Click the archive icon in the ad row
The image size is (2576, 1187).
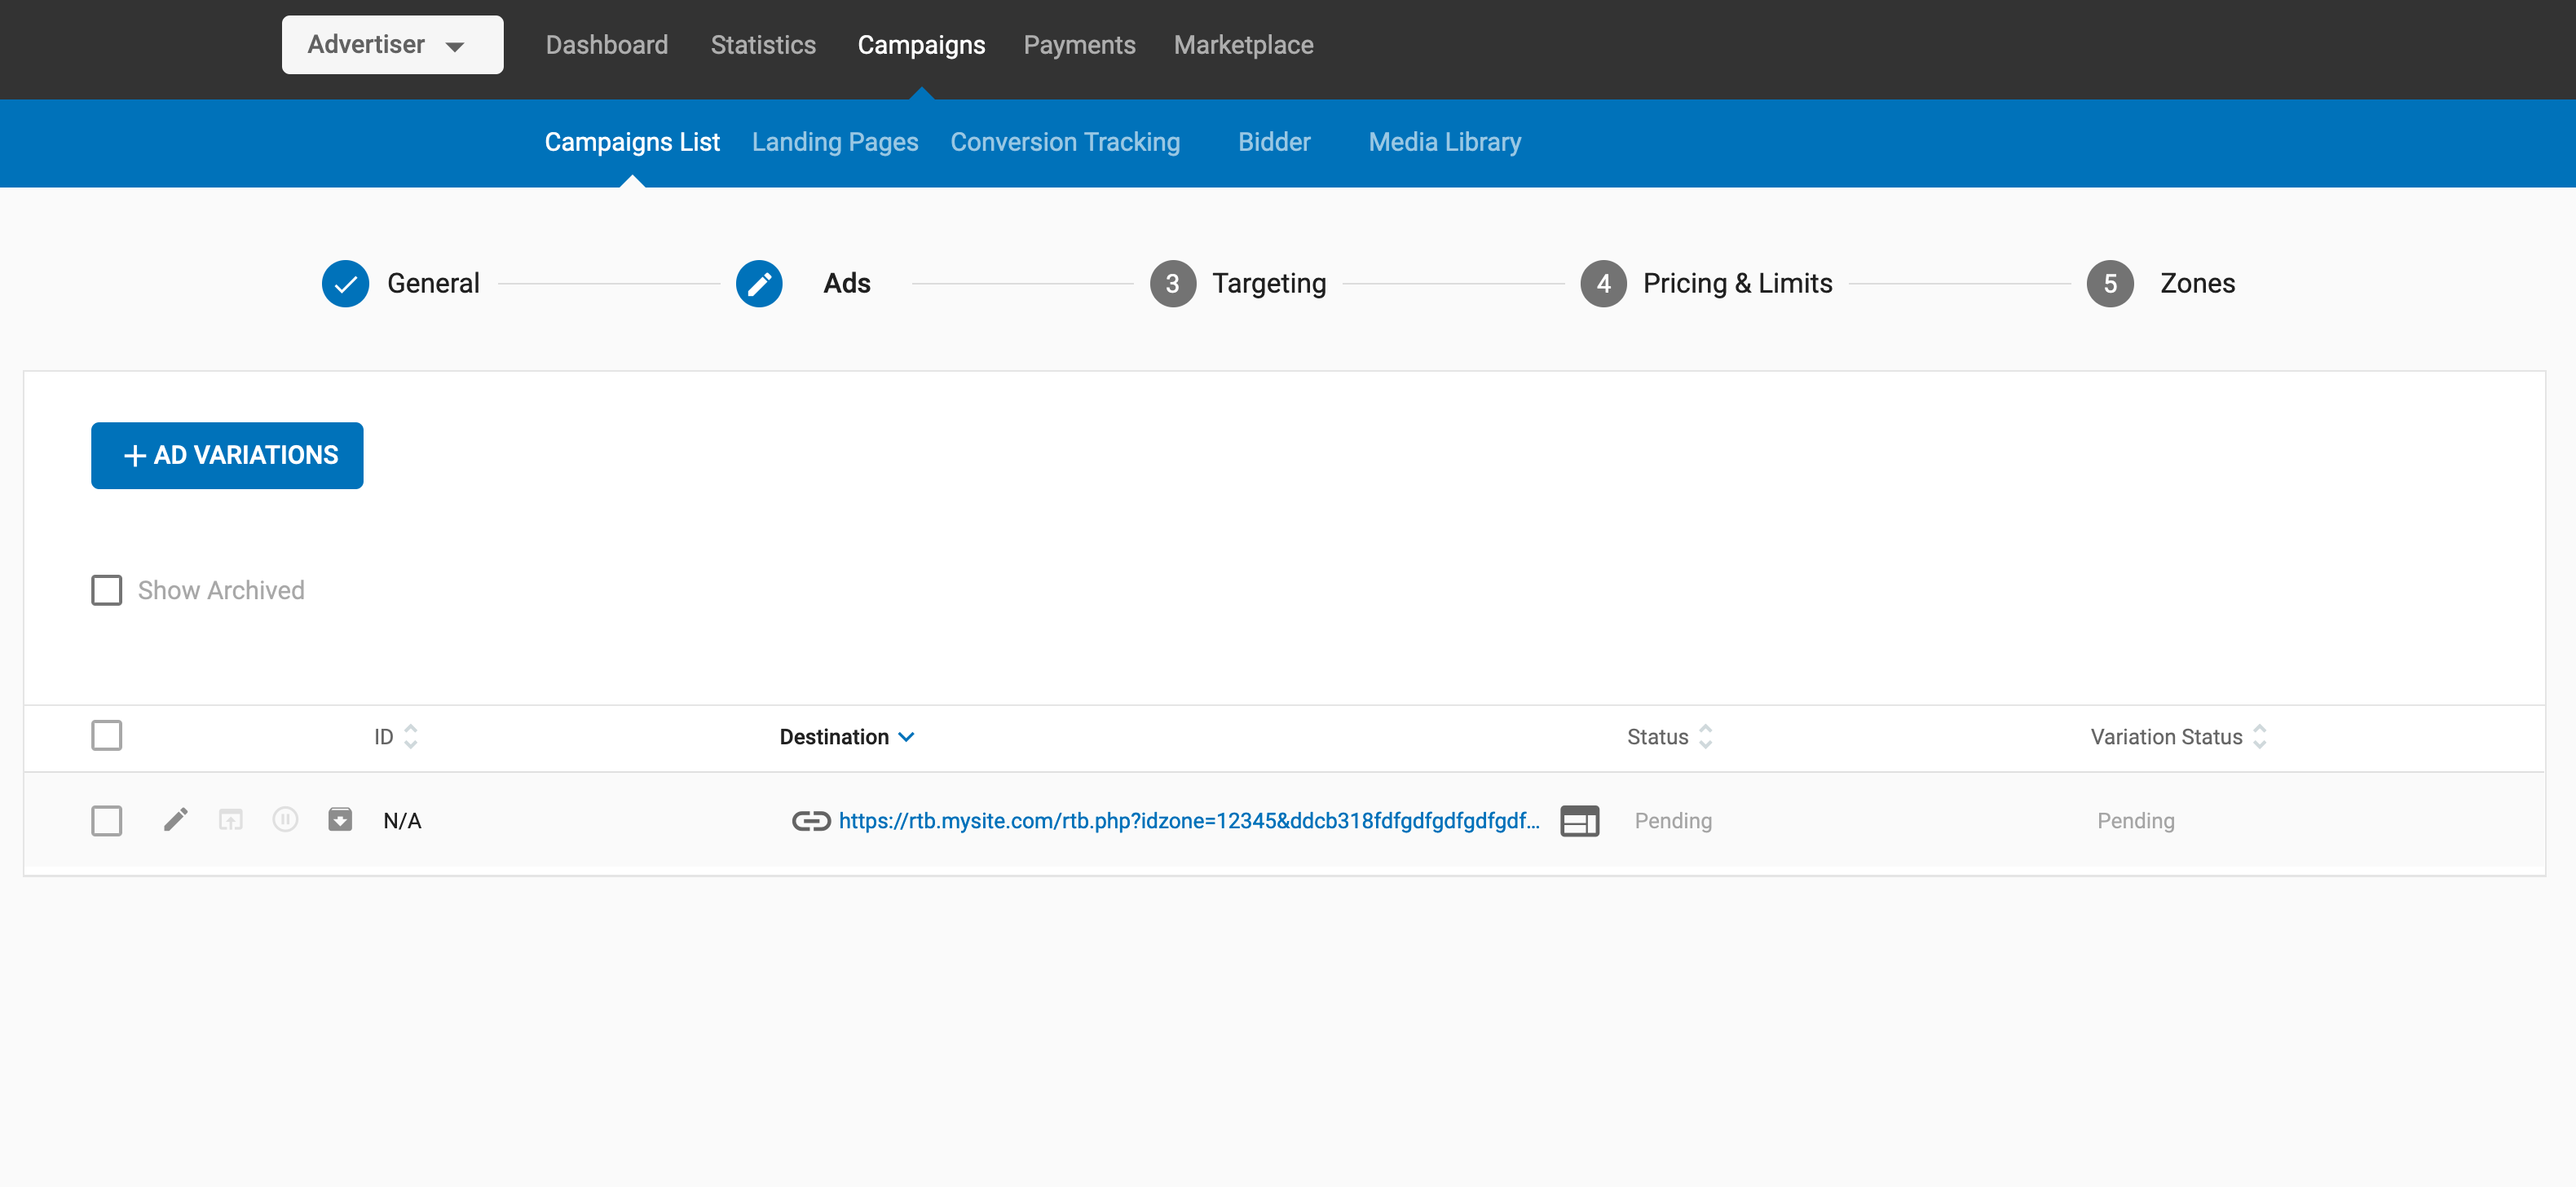[340, 820]
